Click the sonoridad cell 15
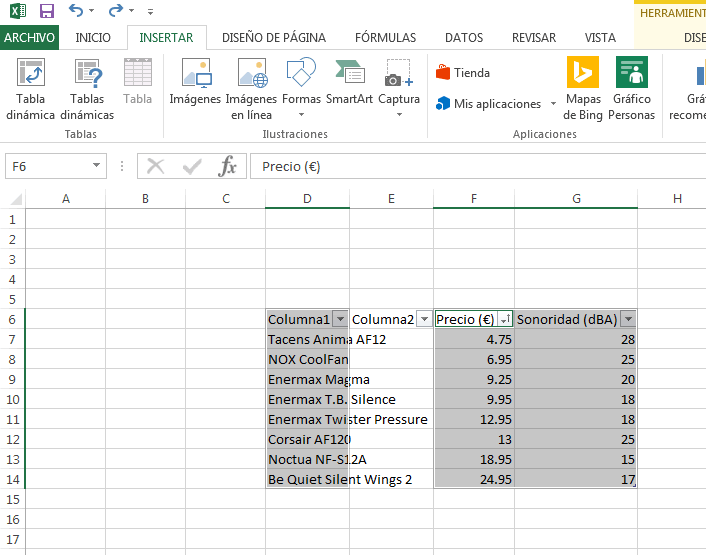Image resolution: width=706 pixels, height=555 pixels. click(576, 459)
